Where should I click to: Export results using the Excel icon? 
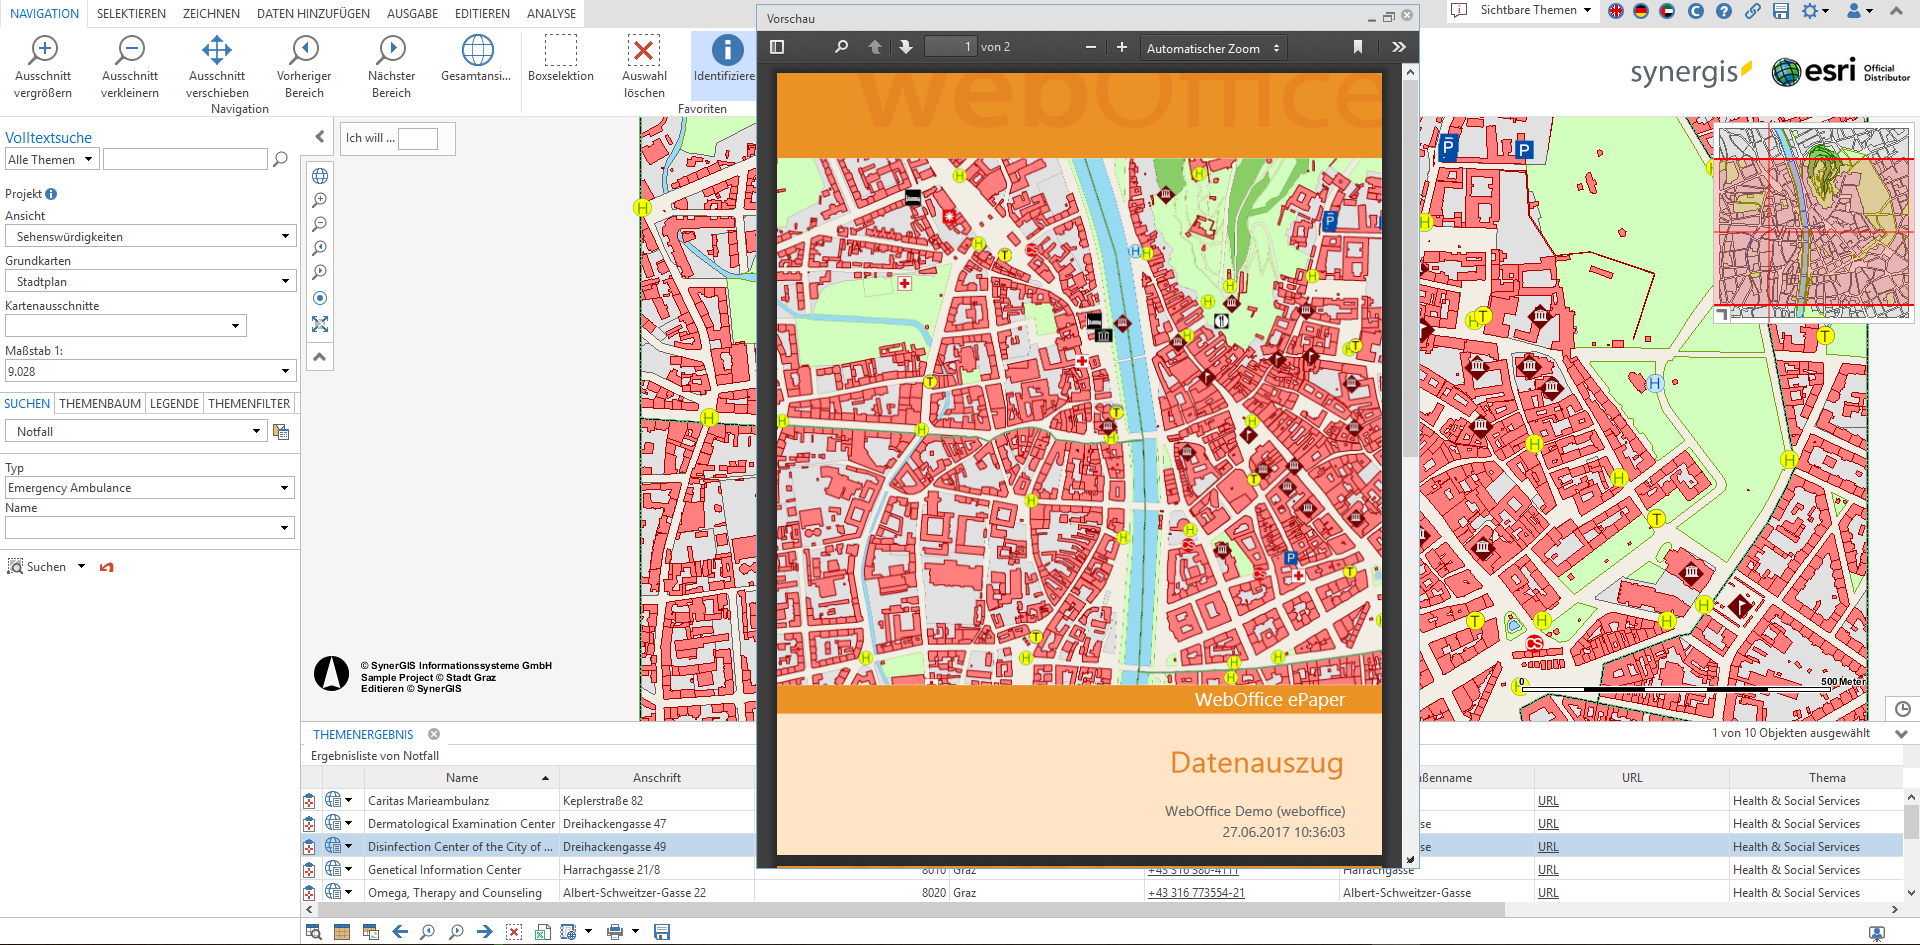click(543, 931)
